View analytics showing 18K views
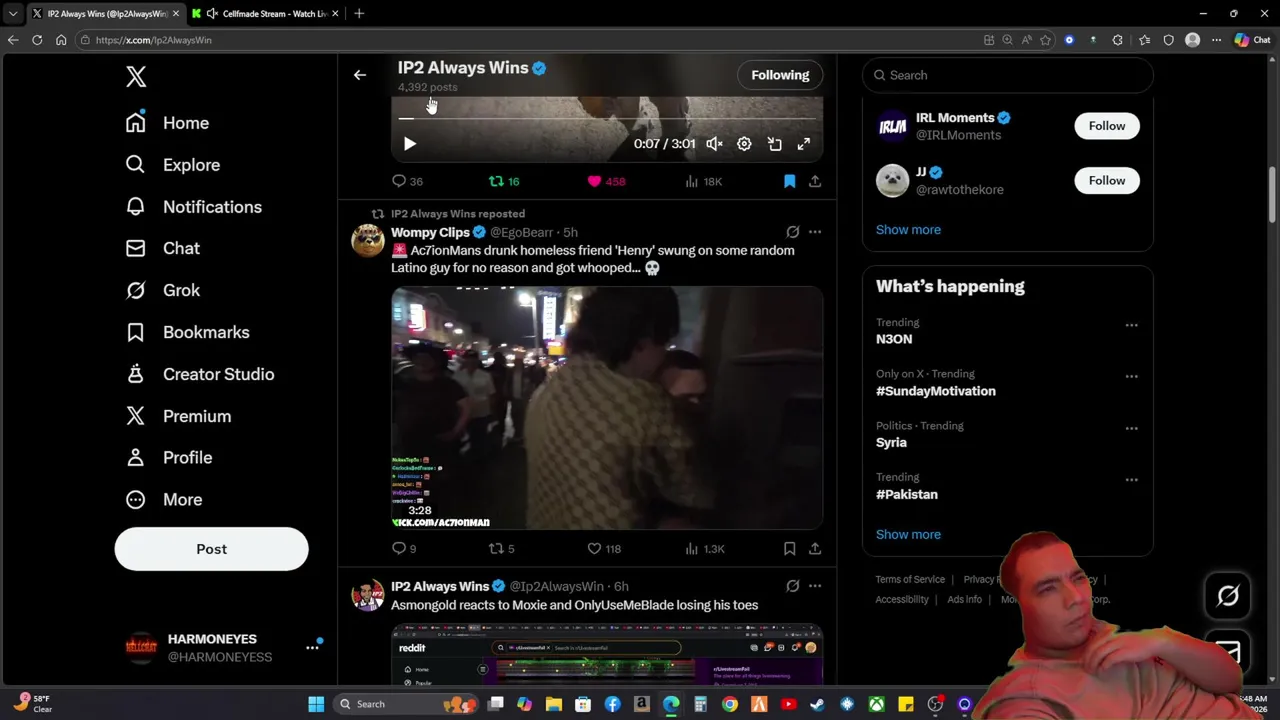This screenshot has width=1280, height=720. (703, 181)
